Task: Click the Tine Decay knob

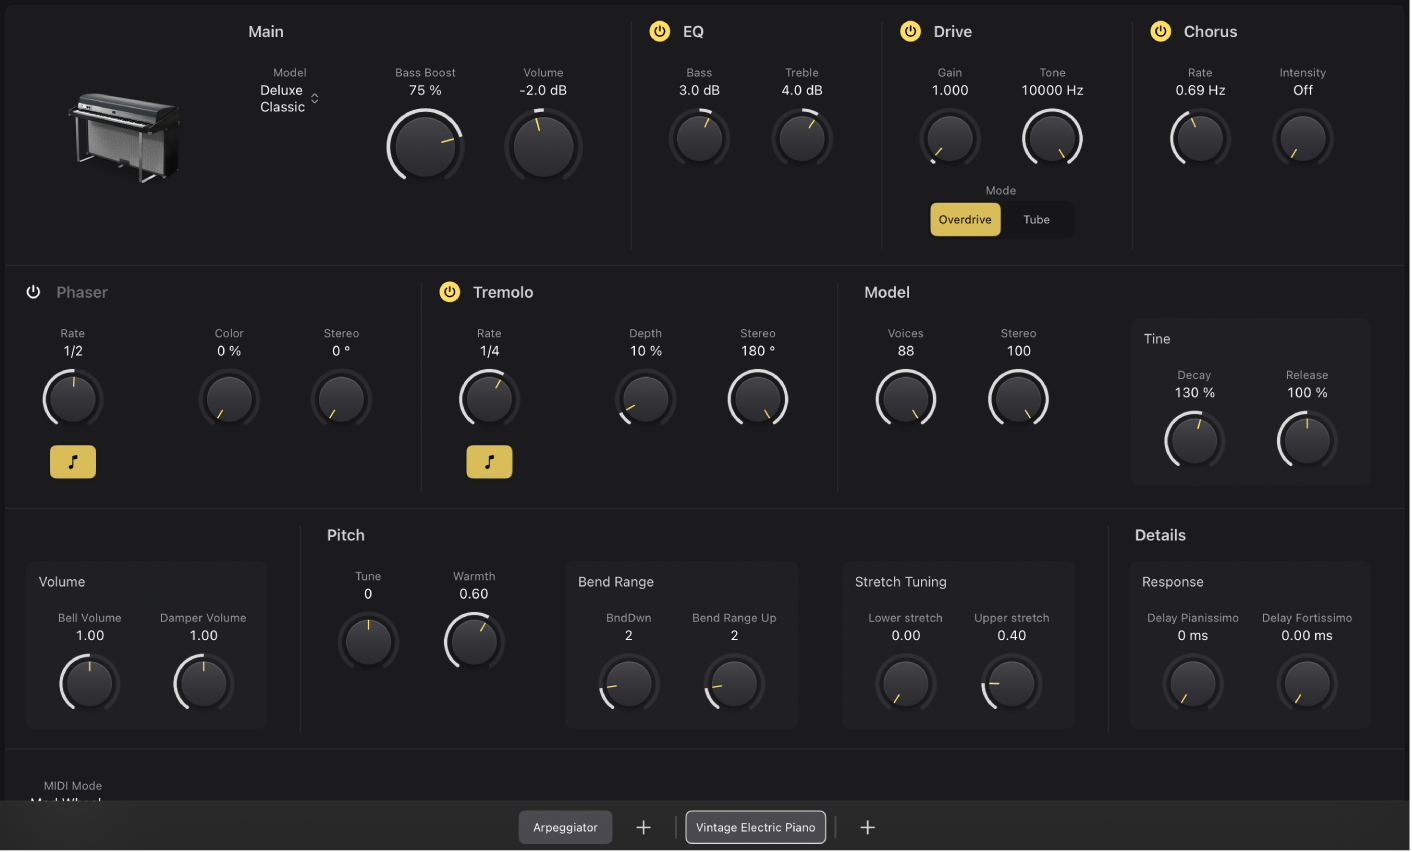Action: [1194, 441]
